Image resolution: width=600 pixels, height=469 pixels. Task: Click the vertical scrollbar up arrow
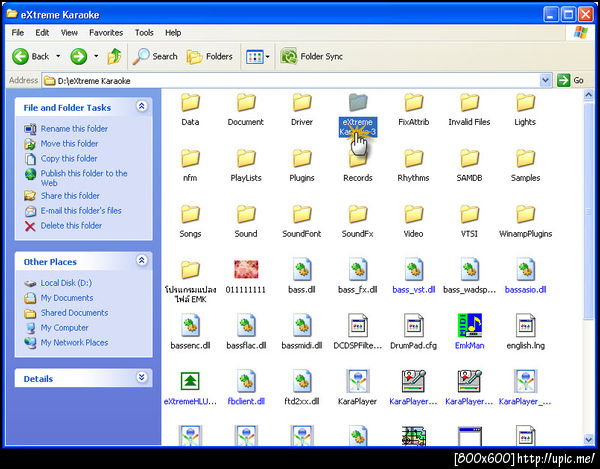pos(589,94)
